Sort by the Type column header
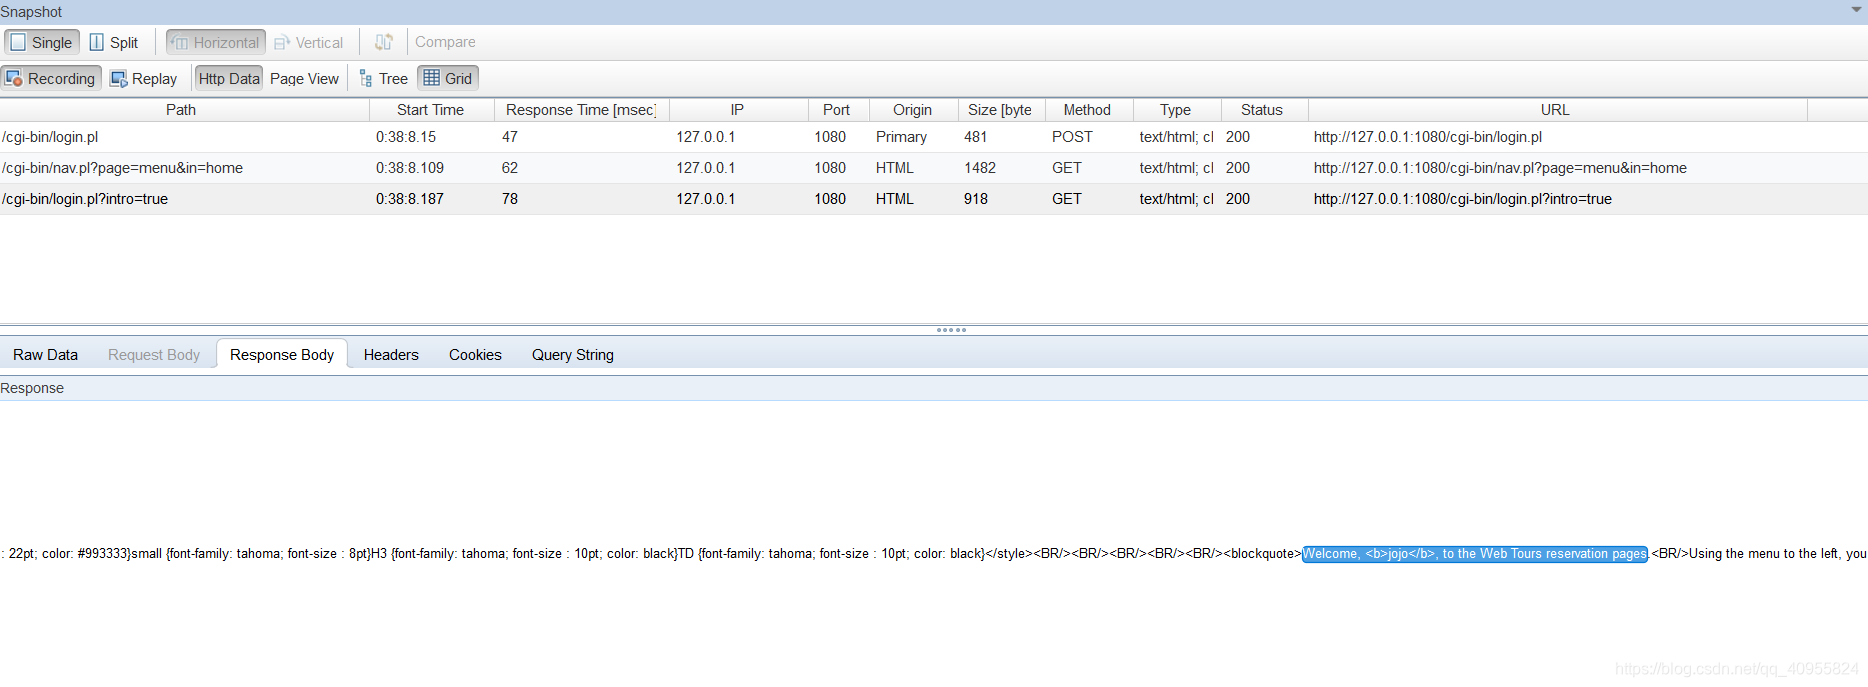The height and width of the screenshot is (687, 1868). 1176,109
